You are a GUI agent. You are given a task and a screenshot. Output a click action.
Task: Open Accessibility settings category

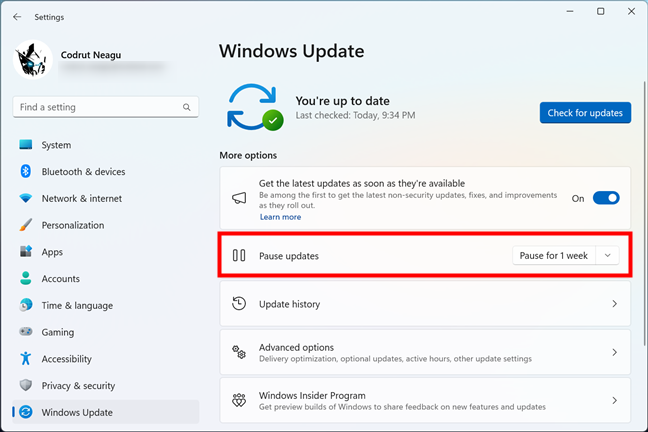pyautogui.click(x=105, y=359)
